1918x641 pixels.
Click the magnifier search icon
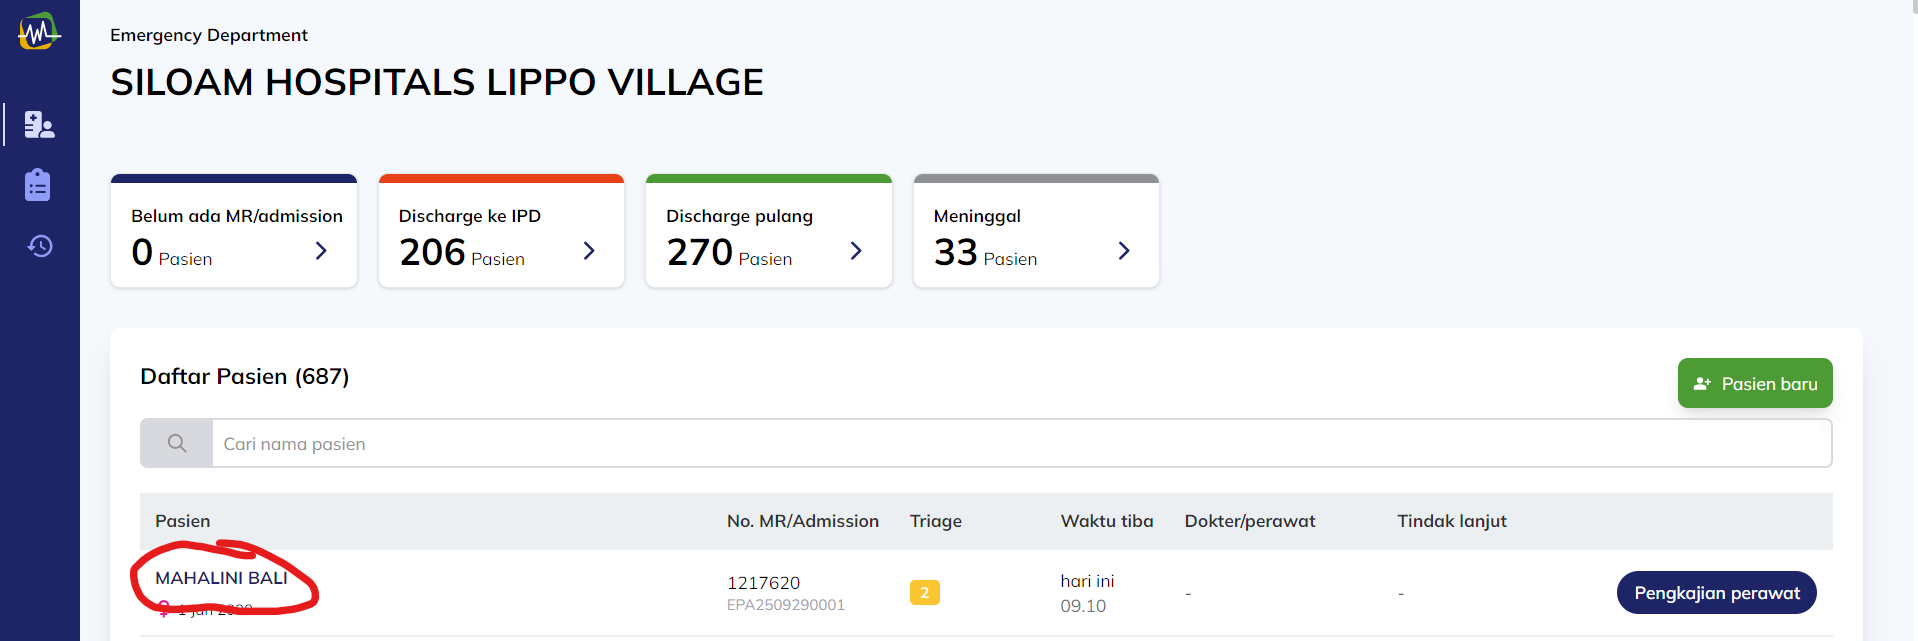click(177, 443)
